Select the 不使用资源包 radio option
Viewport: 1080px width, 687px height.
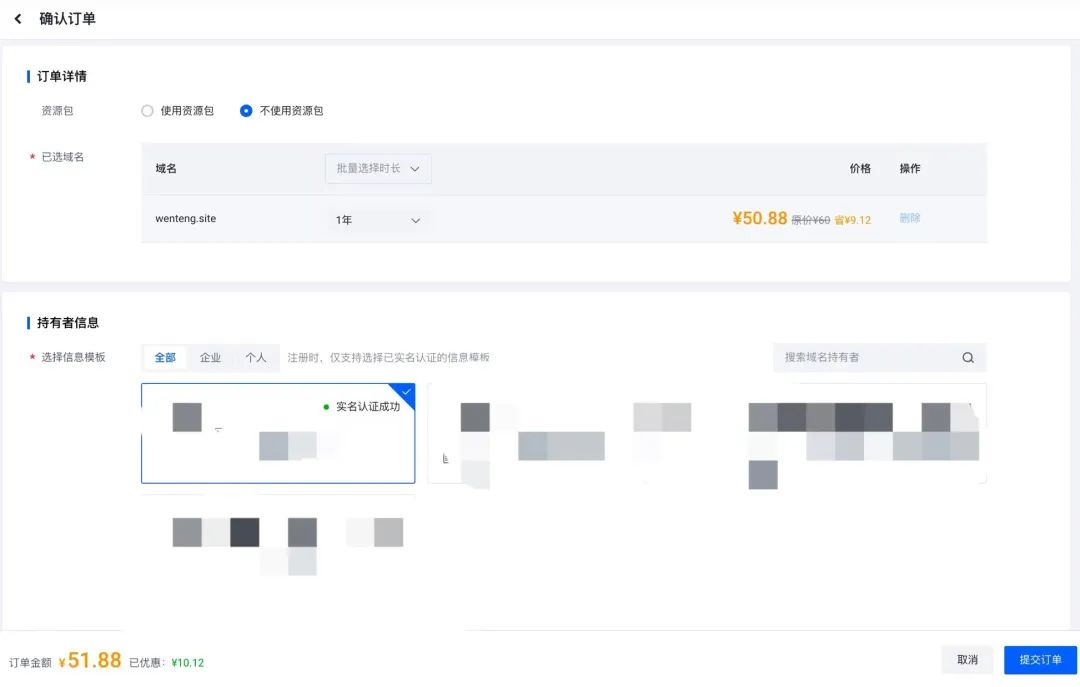click(246, 111)
